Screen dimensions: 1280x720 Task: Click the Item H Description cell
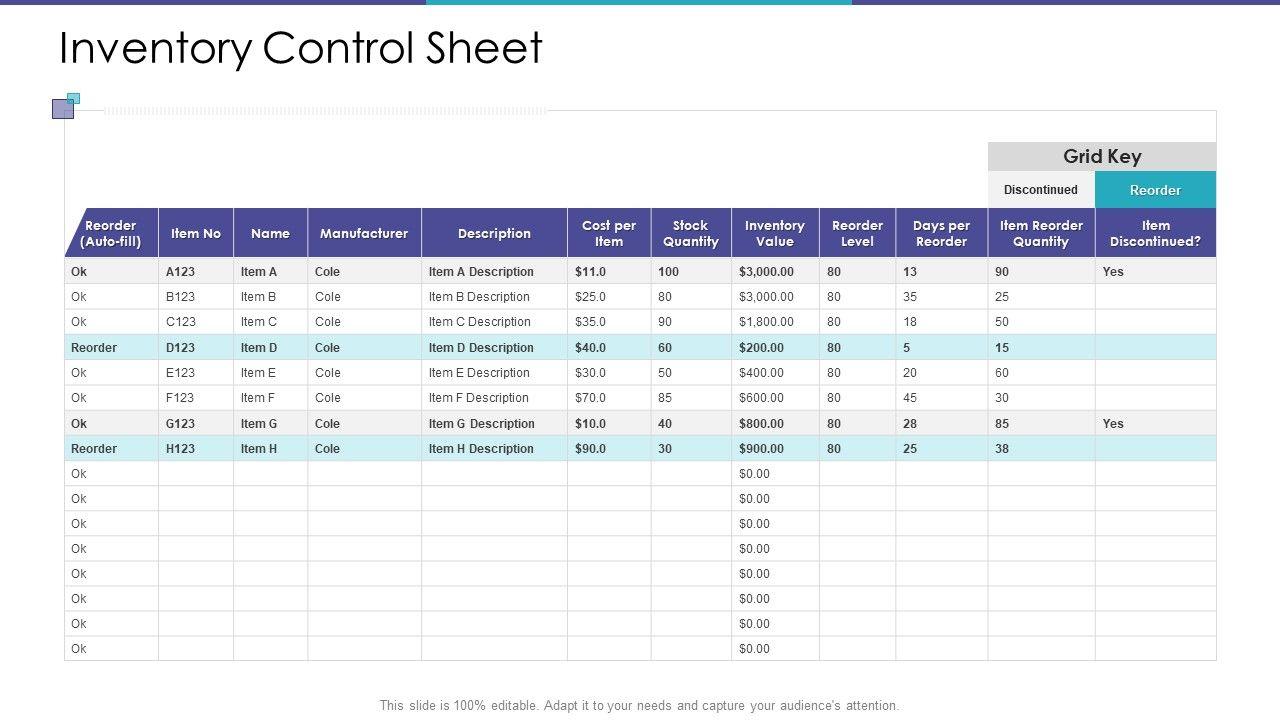pos(481,449)
